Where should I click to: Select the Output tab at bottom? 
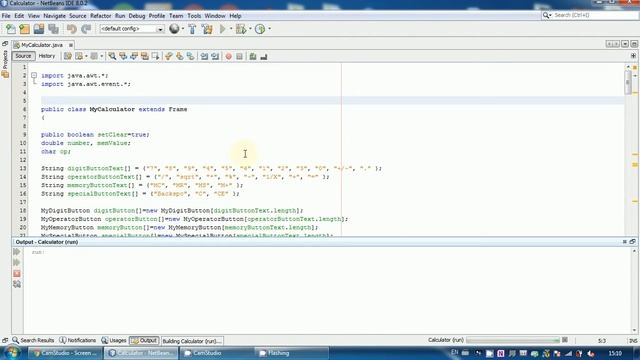tap(144, 340)
